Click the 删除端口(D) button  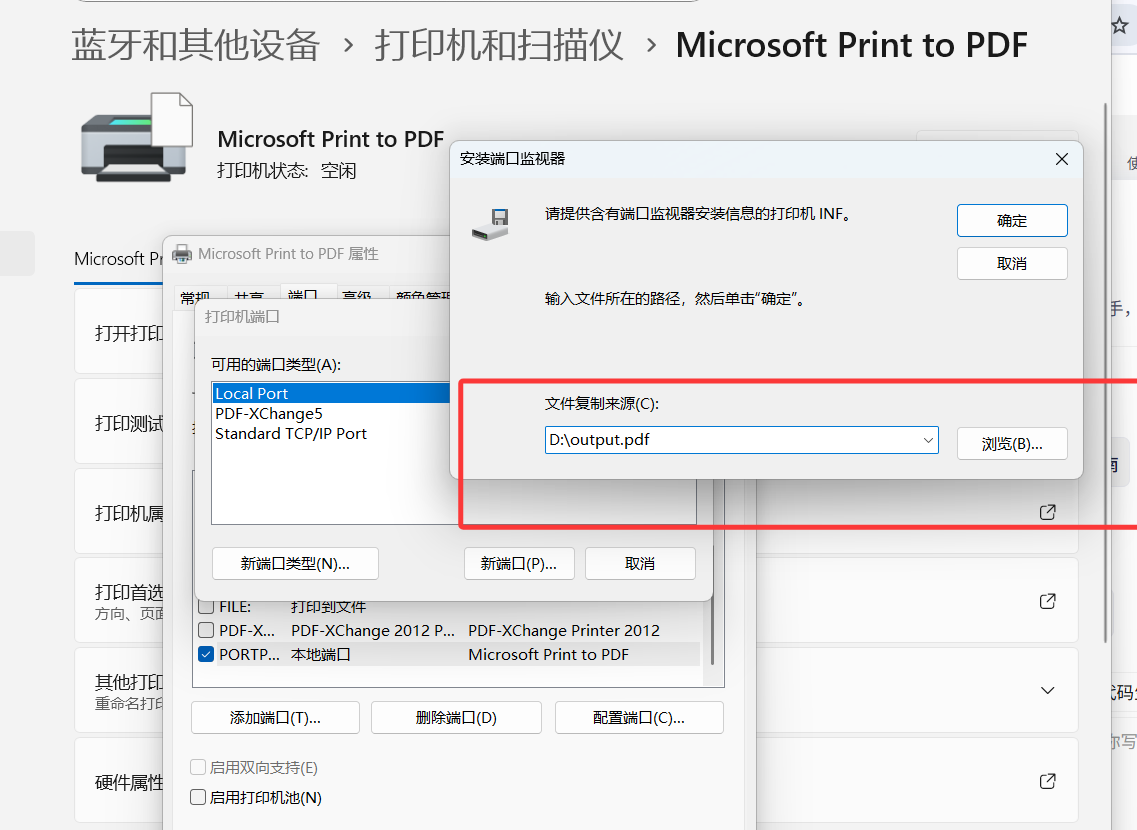[x=456, y=718]
